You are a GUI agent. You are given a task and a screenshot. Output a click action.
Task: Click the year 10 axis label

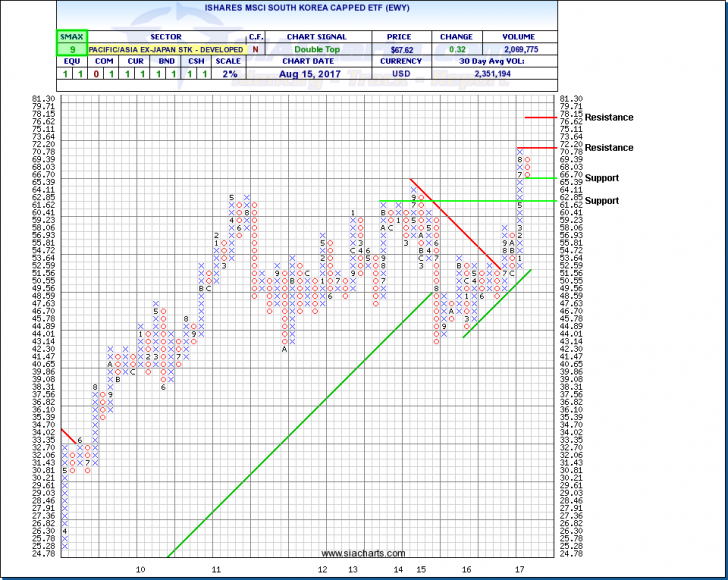(141, 568)
